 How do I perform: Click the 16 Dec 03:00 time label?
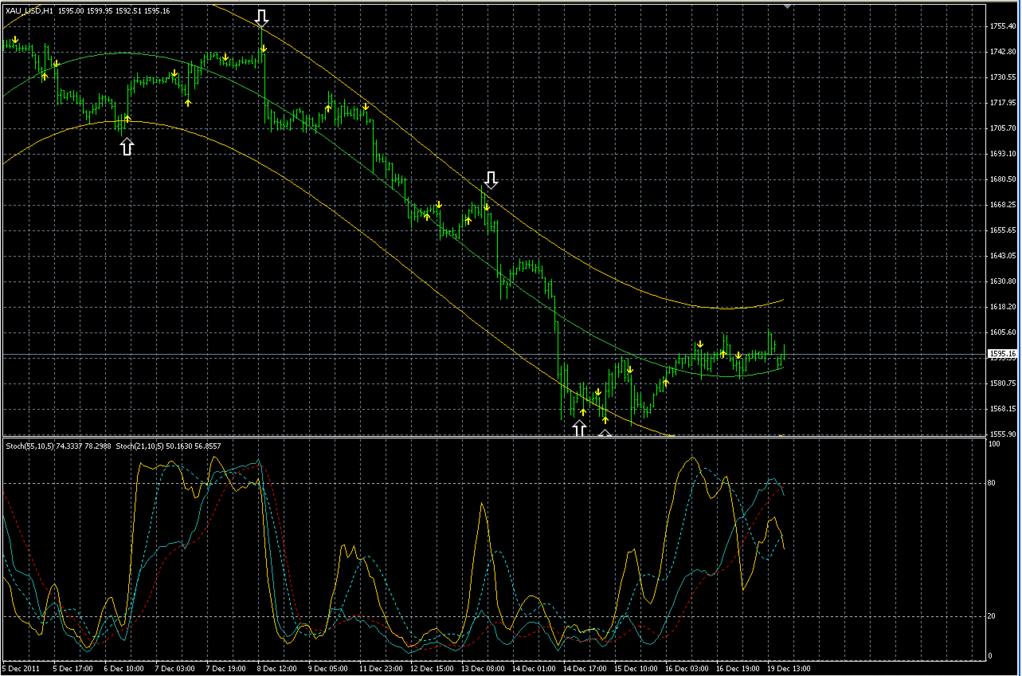tap(686, 669)
